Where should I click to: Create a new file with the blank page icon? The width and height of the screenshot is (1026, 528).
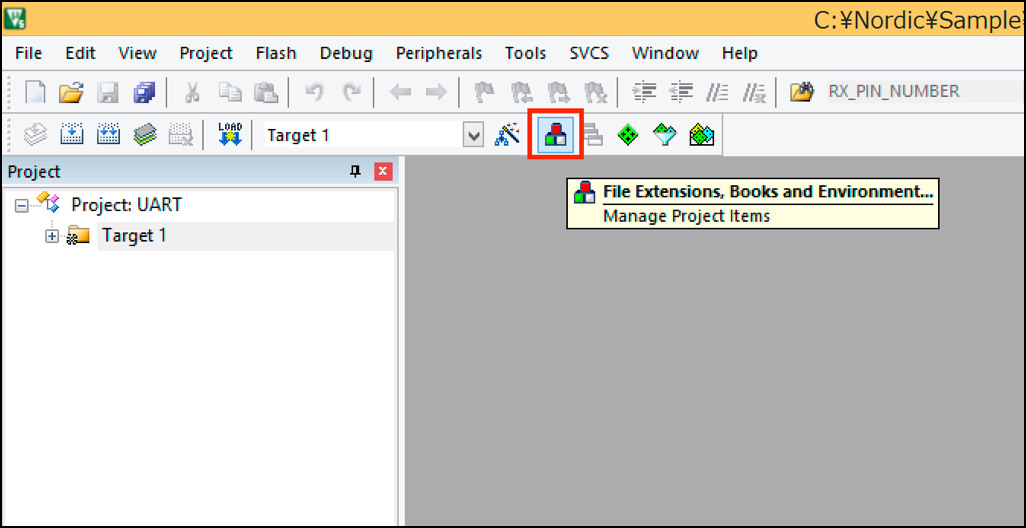pyautogui.click(x=35, y=93)
